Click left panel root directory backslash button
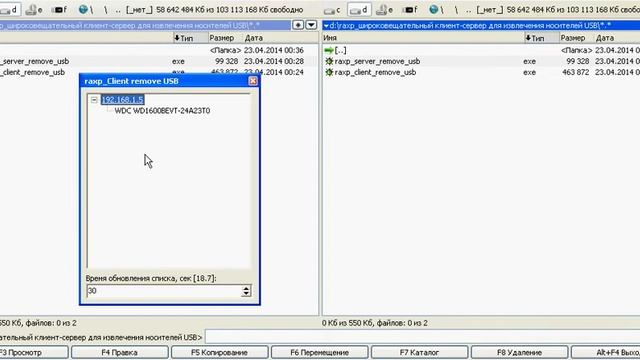 [105, 9]
